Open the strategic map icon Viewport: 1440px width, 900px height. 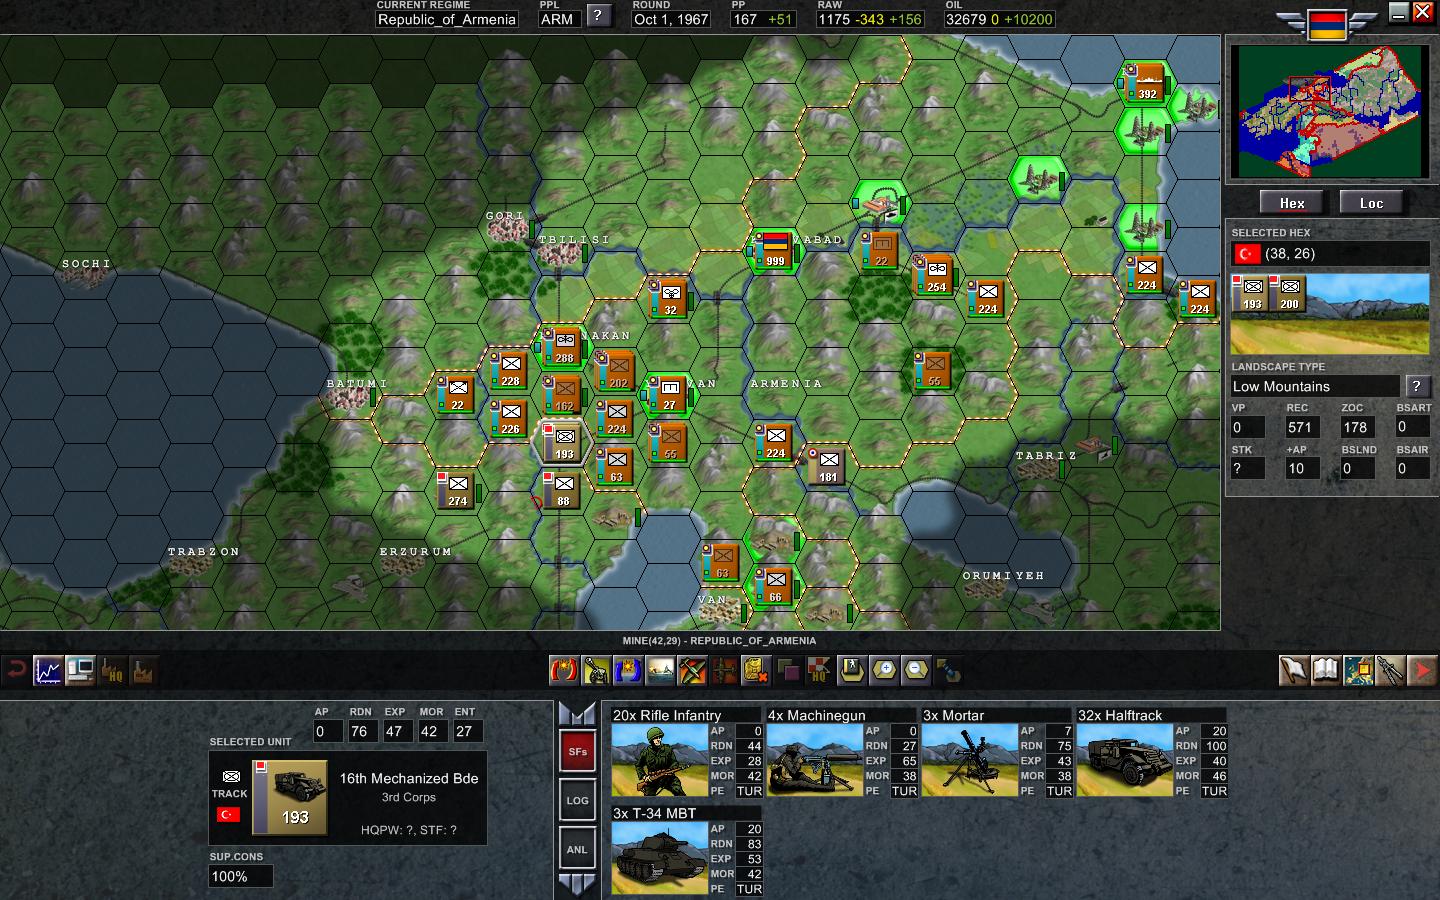pyautogui.click(x=1358, y=670)
